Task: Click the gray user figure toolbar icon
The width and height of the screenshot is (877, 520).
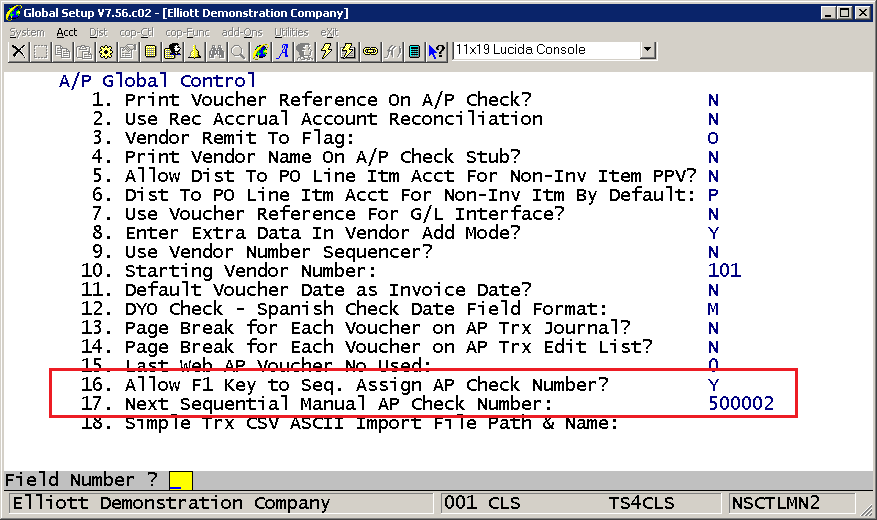Action: 304,51
